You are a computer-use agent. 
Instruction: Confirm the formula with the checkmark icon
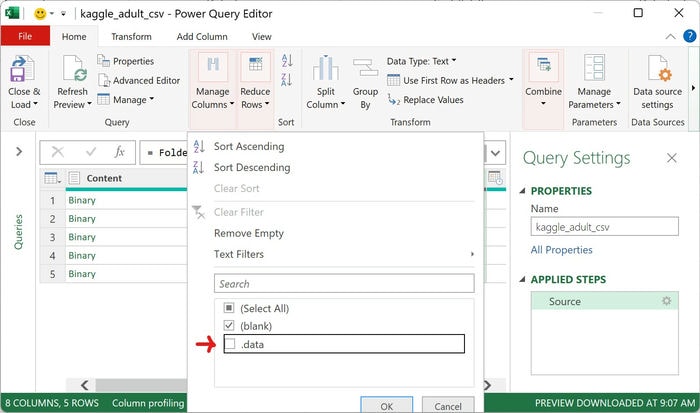pyautogui.click(x=91, y=152)
